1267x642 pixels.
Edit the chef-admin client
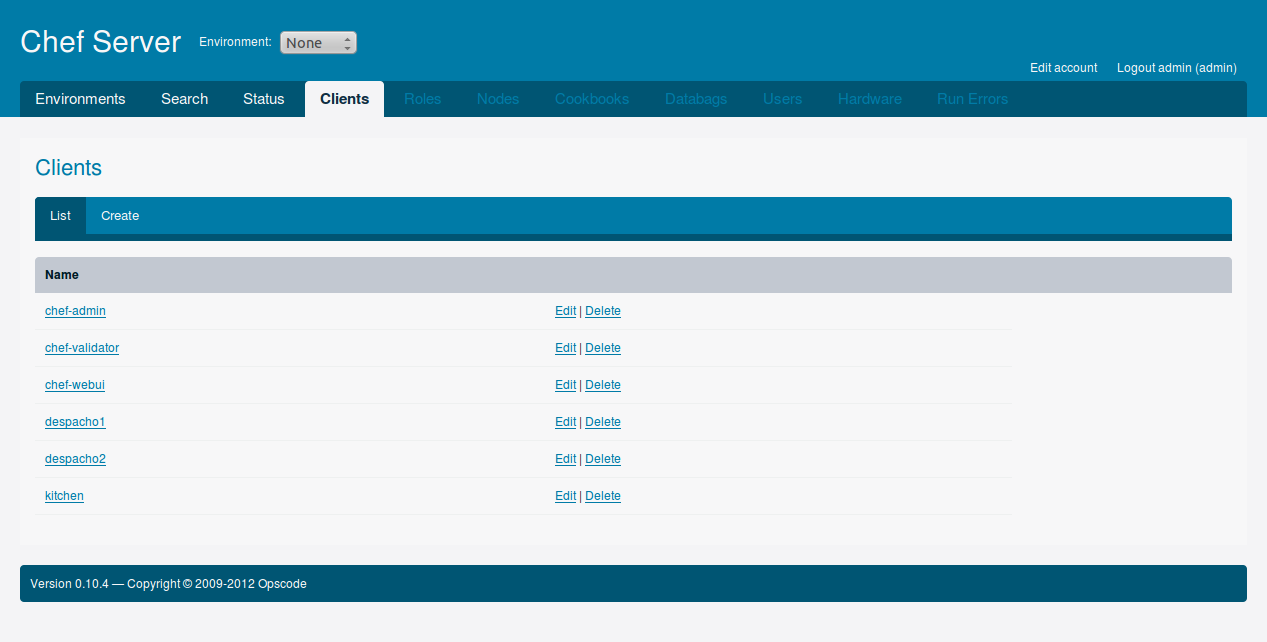565,311
